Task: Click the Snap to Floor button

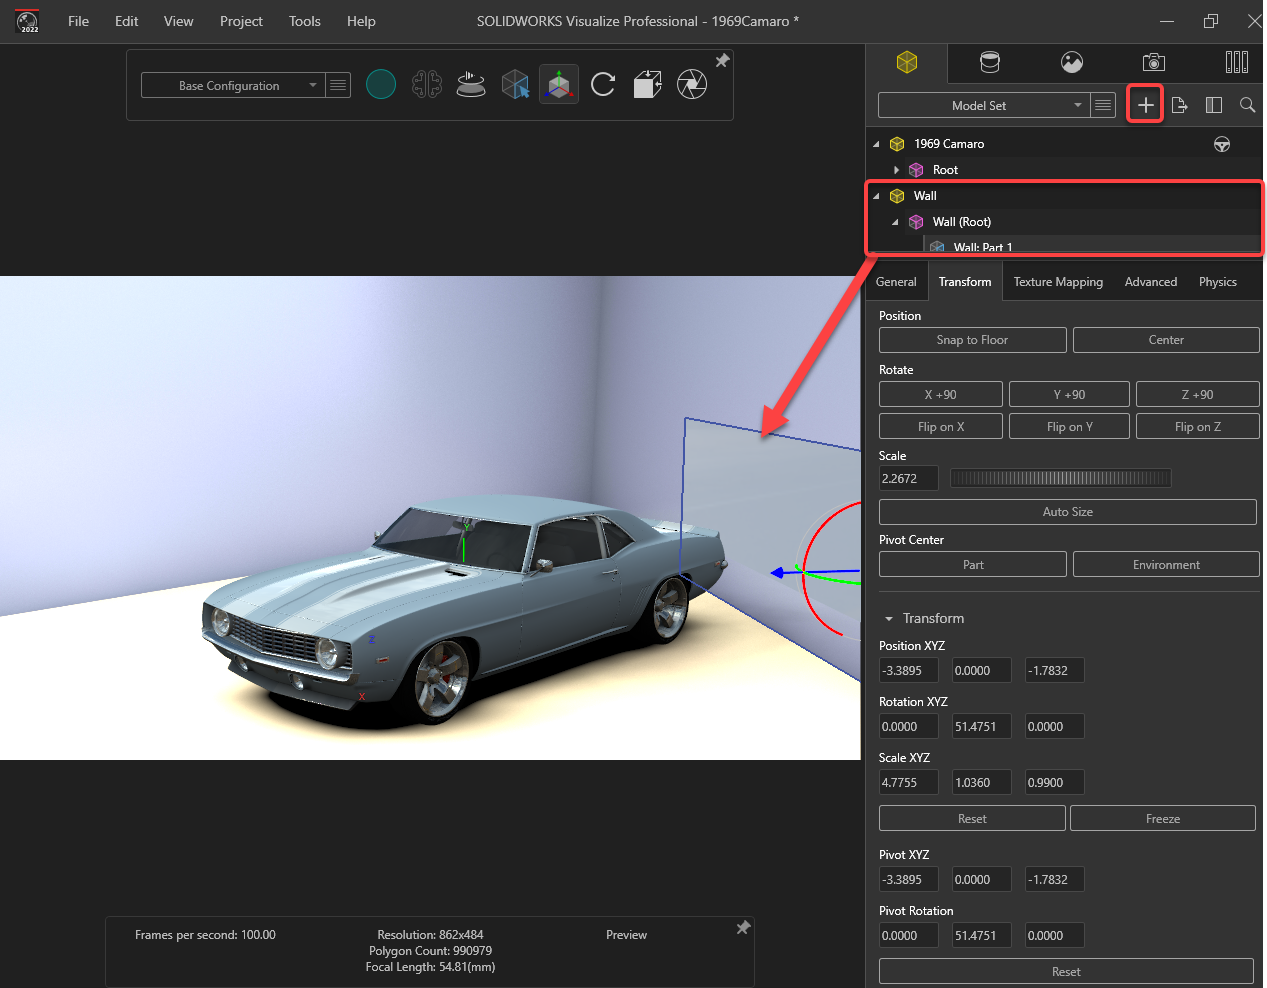Action: click(x=972, y=339)
